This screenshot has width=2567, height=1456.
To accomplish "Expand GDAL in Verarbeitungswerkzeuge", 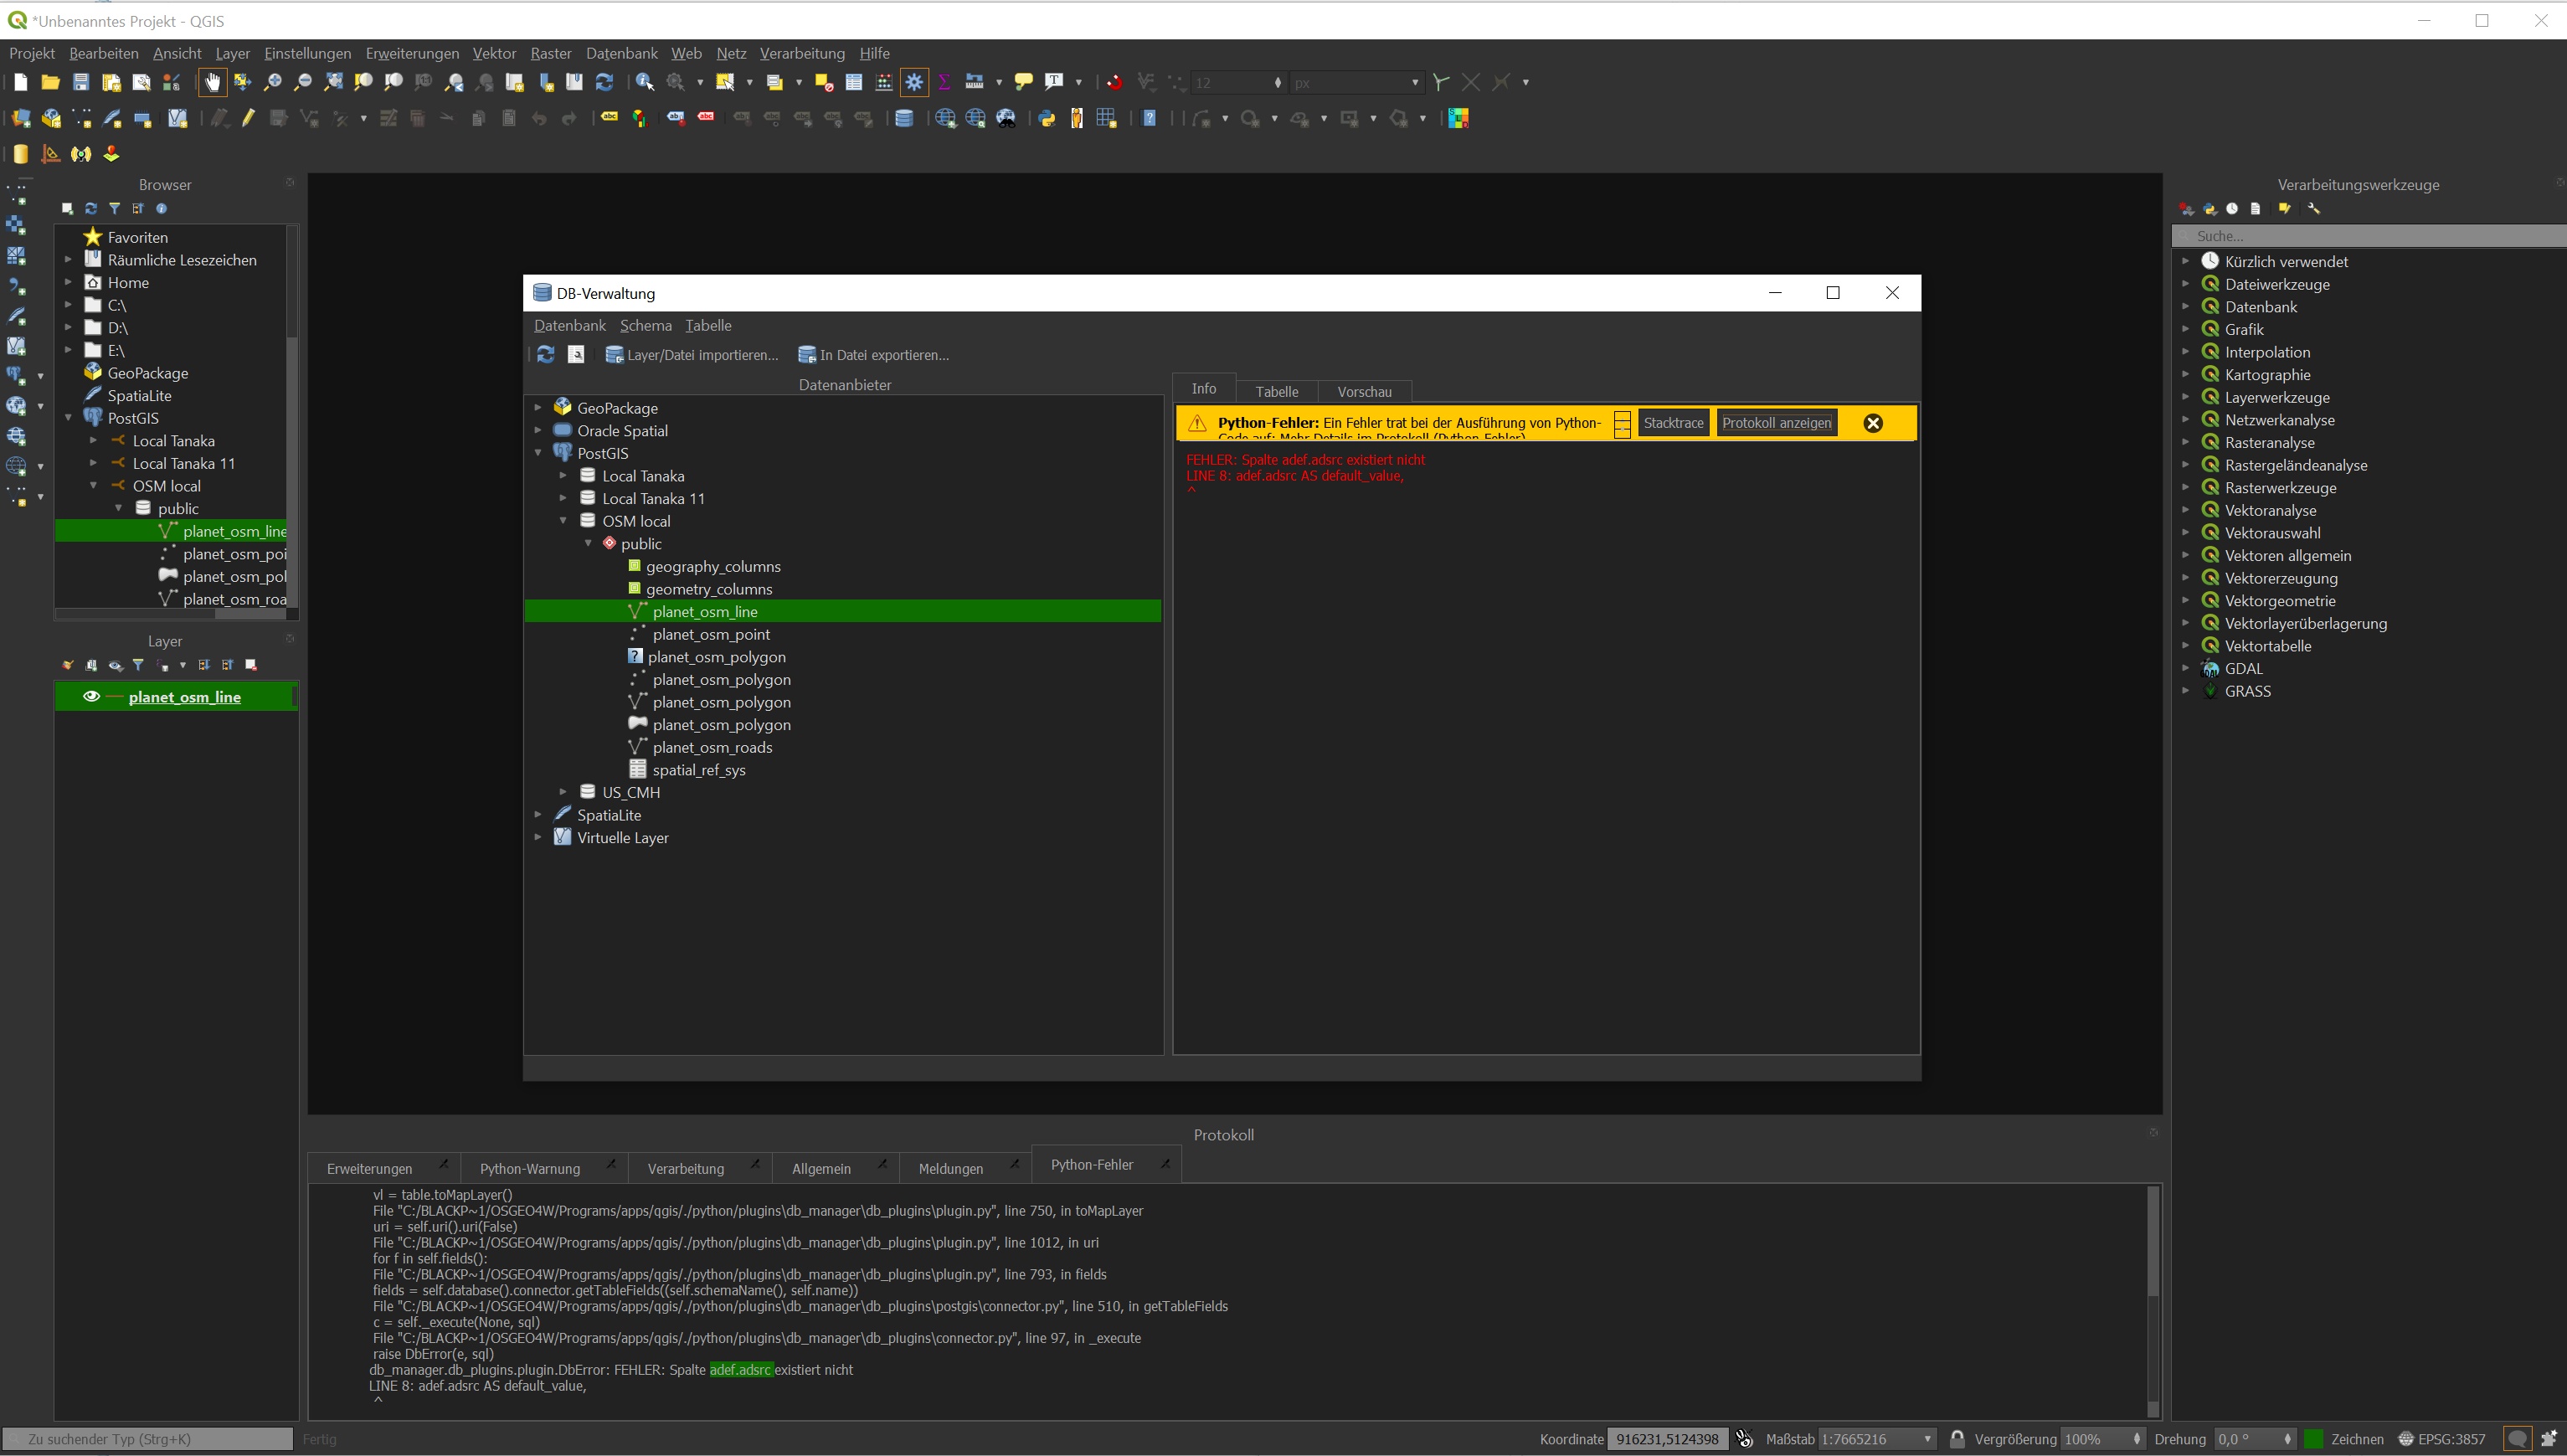I will (2186, 668).
